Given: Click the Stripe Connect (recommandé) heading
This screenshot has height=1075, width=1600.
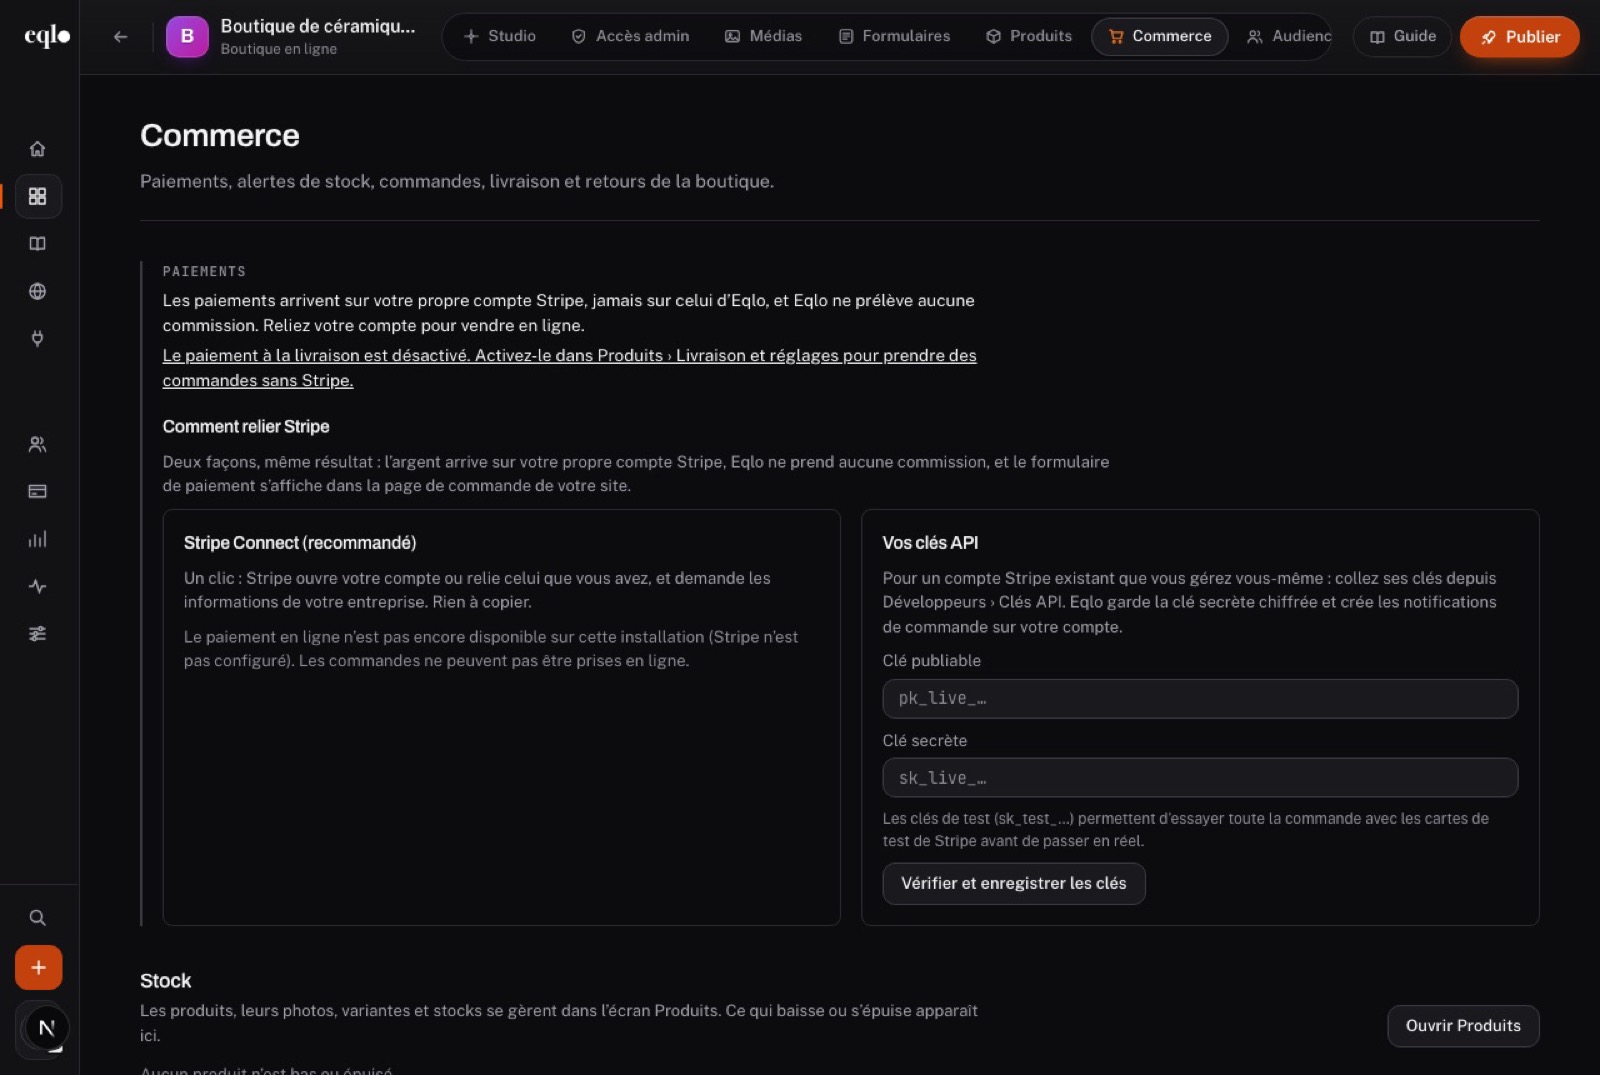Looking at the screenshot, I should pos(300,543).
